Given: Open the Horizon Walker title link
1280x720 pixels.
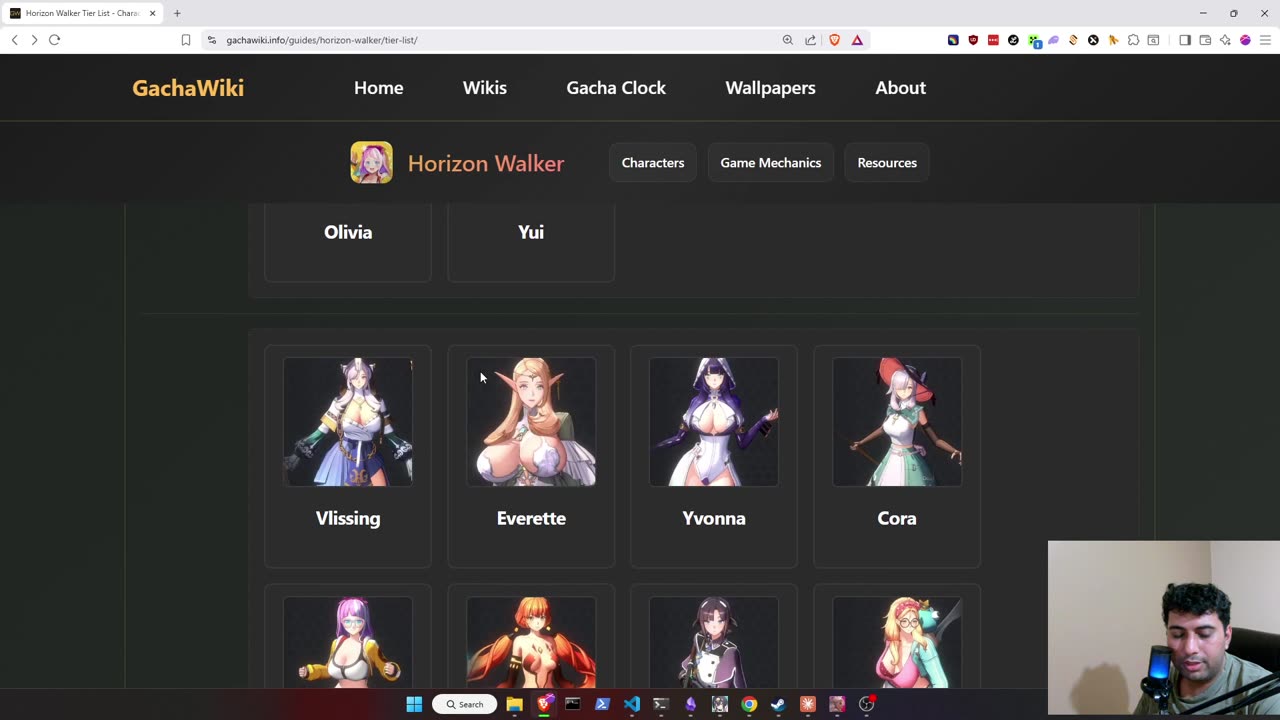Looking at the screenshot, I should (x=486, y=163).
